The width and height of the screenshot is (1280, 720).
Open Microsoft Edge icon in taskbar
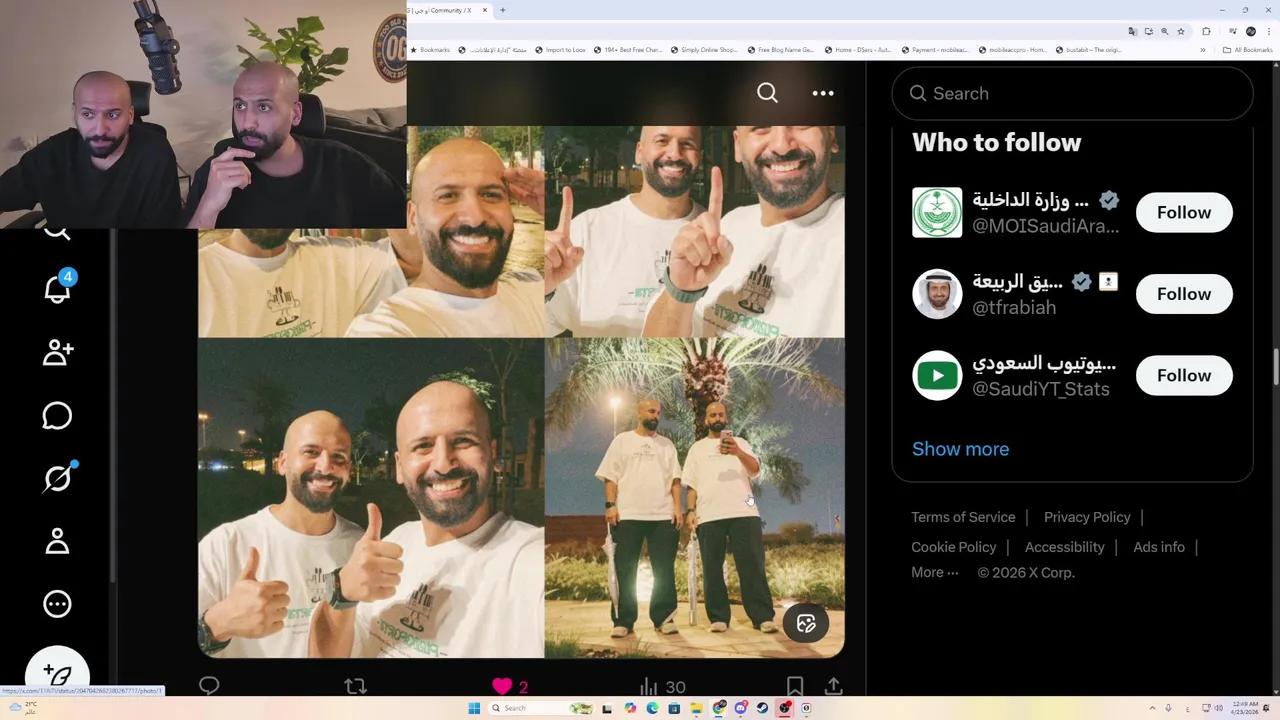click(x=652, y=708)
